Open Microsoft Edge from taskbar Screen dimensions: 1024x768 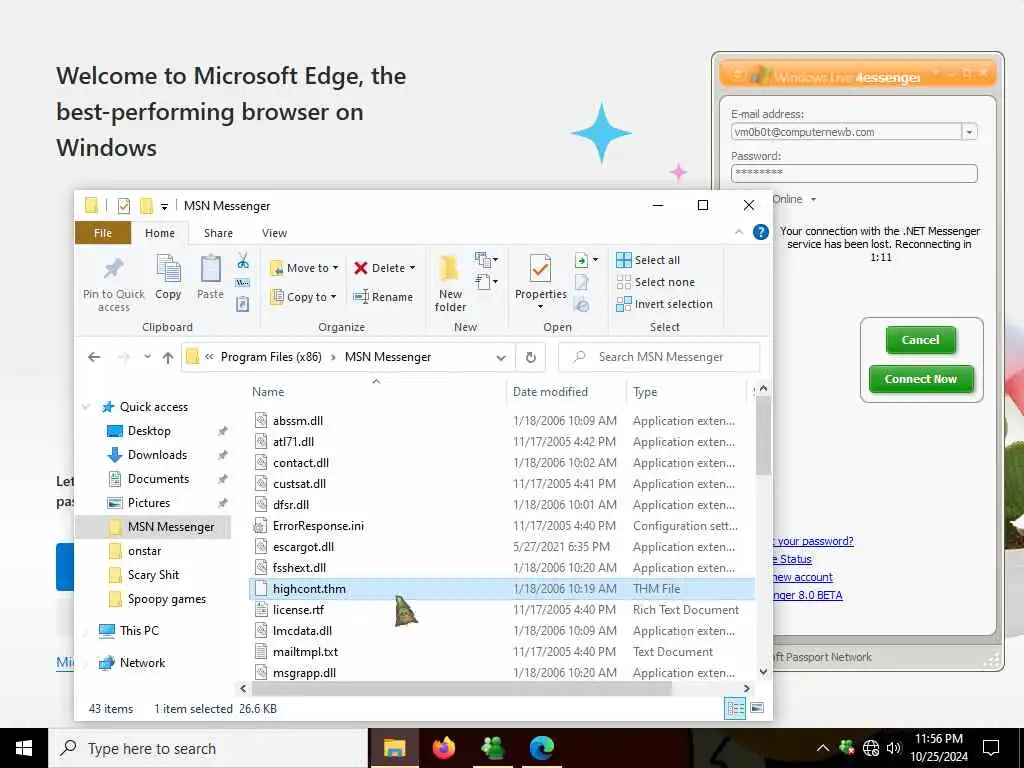tap(542, 748)
